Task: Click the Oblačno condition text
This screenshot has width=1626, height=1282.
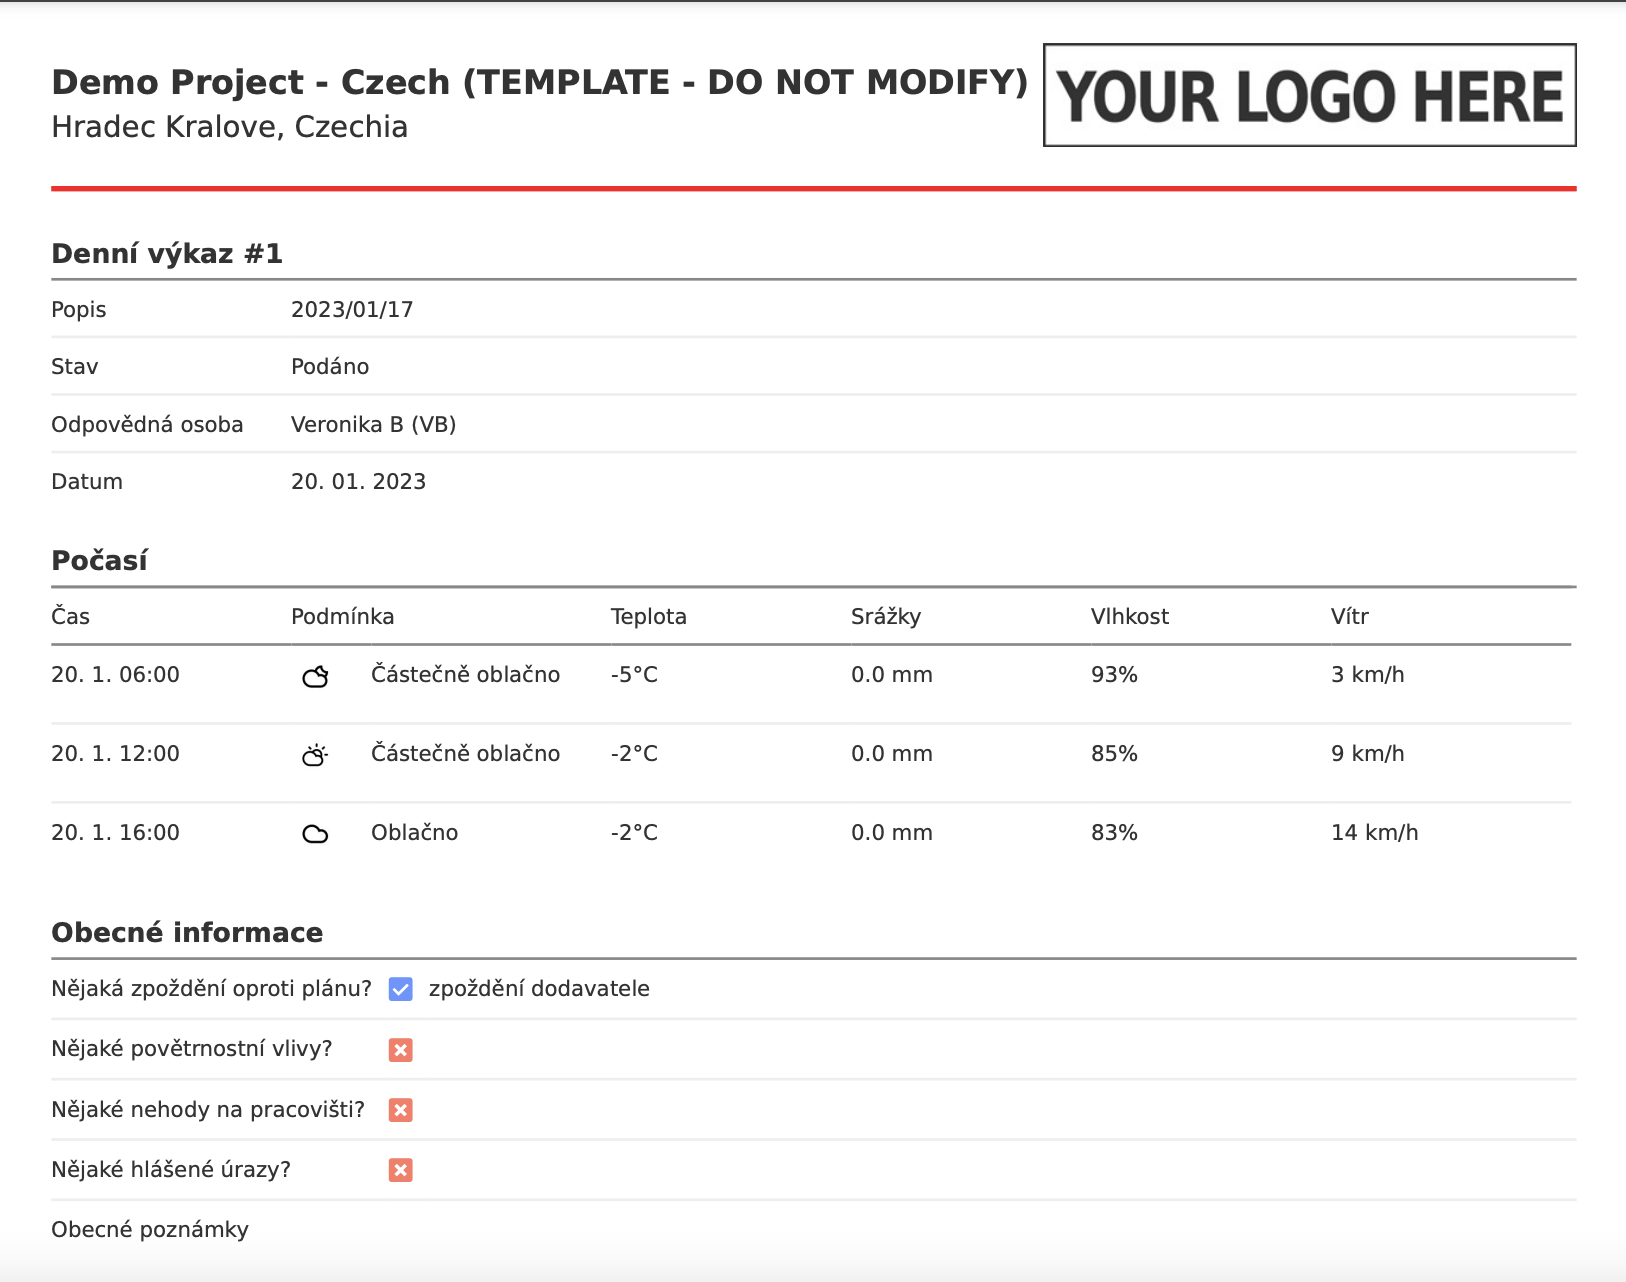Action: pos(415,833)
